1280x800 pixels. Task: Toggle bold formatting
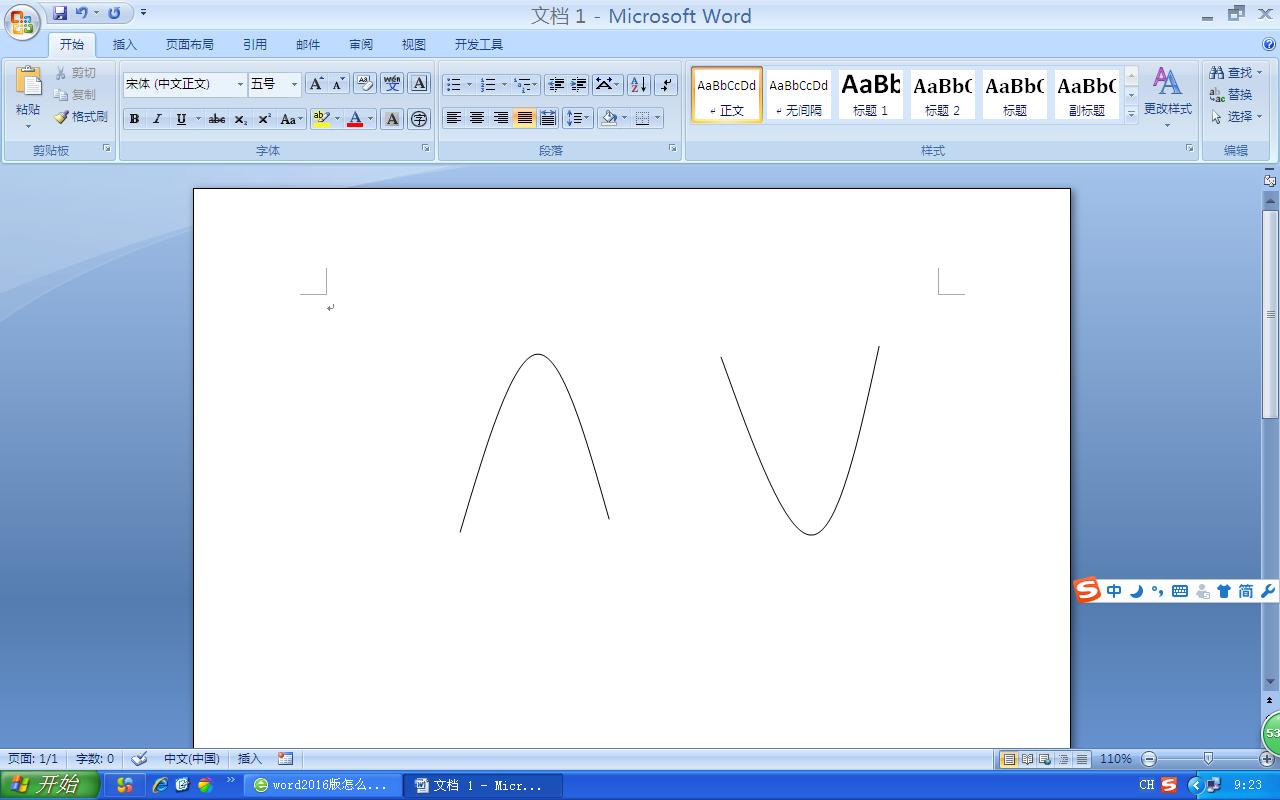134,119
